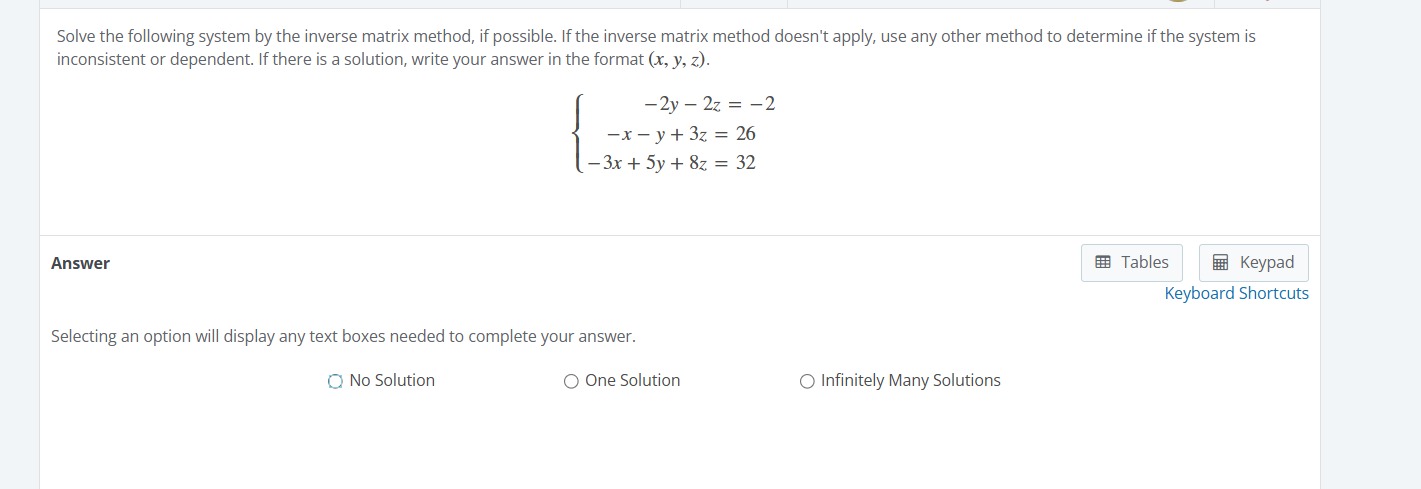Screen dimensions: 1421x489
Task: Pick the Infinitely Many Solutions radio button
Action: coord(807,381)
